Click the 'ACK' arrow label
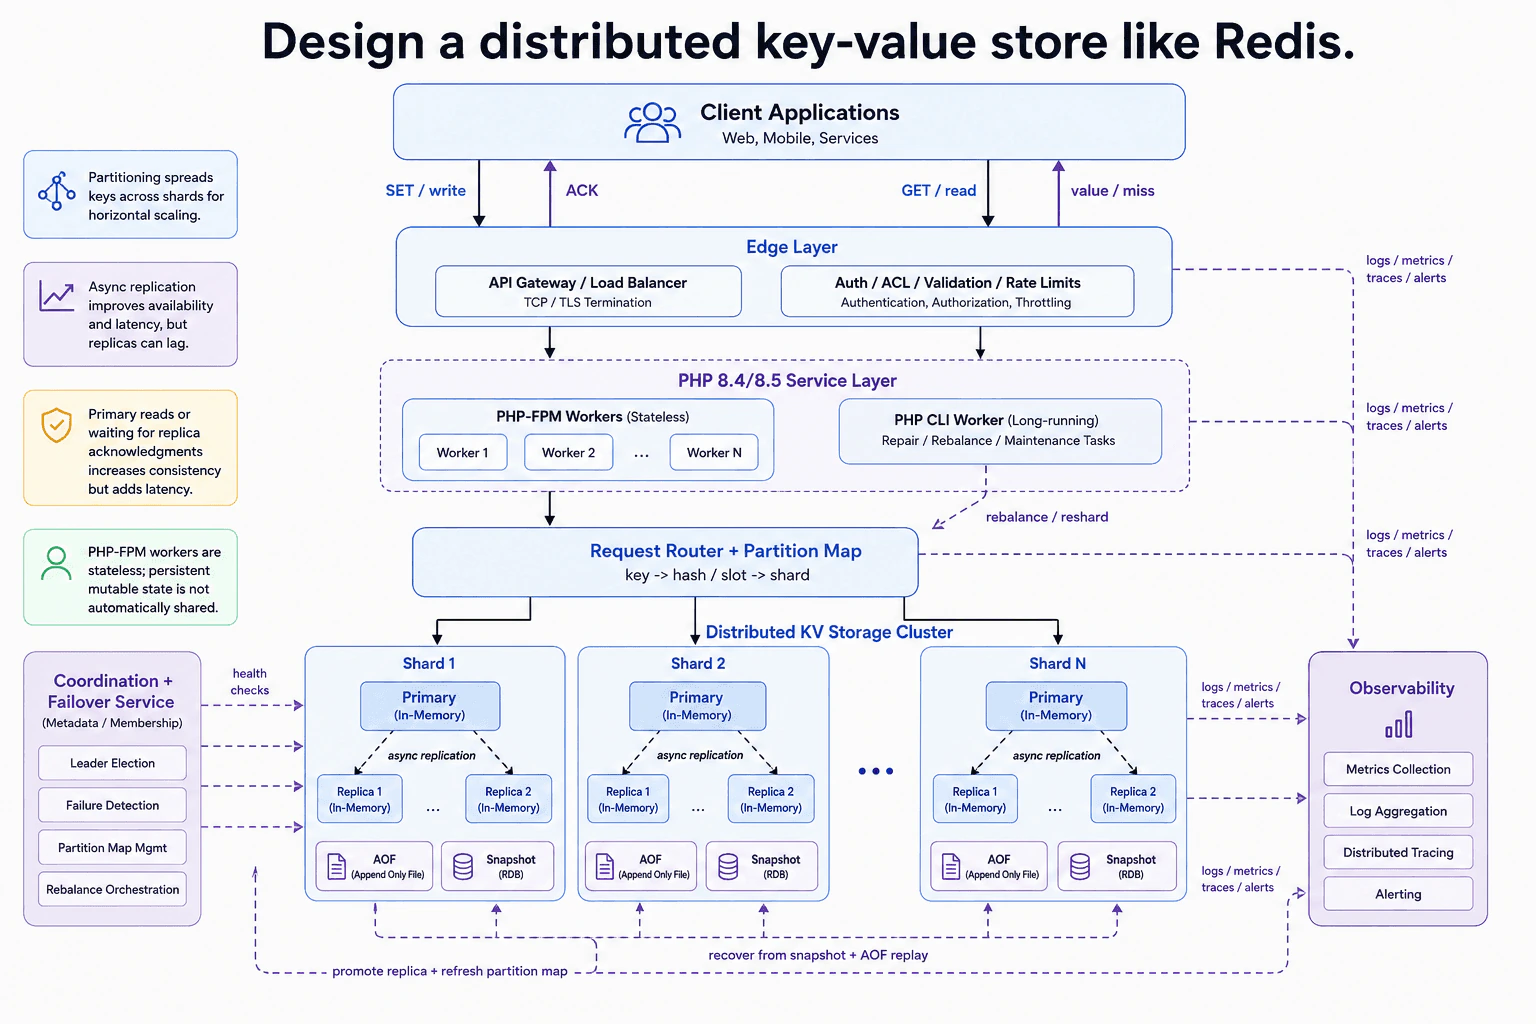The height and width of the screenshot is (1024, 1536). coord(582,190)
